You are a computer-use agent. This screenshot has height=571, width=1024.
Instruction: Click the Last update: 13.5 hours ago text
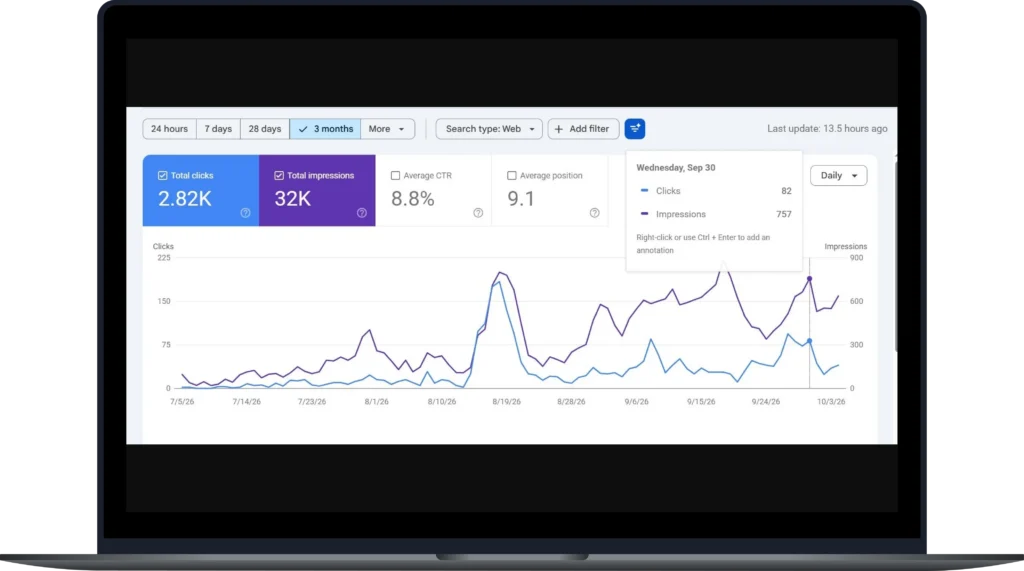[x=827, y=129]
